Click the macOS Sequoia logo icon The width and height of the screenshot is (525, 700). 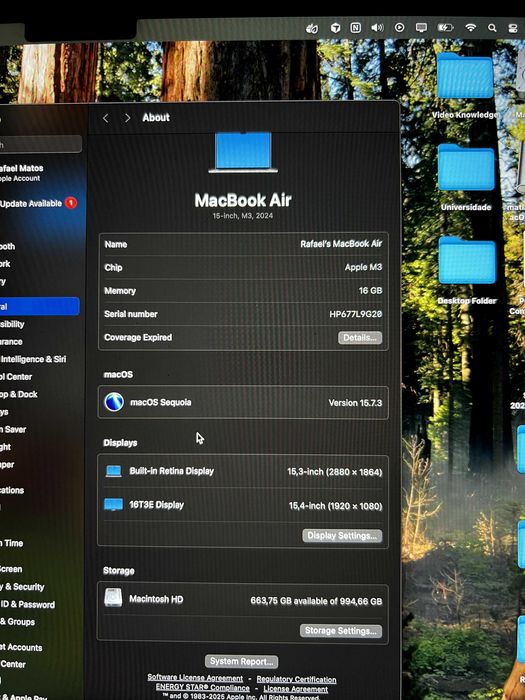114,402
